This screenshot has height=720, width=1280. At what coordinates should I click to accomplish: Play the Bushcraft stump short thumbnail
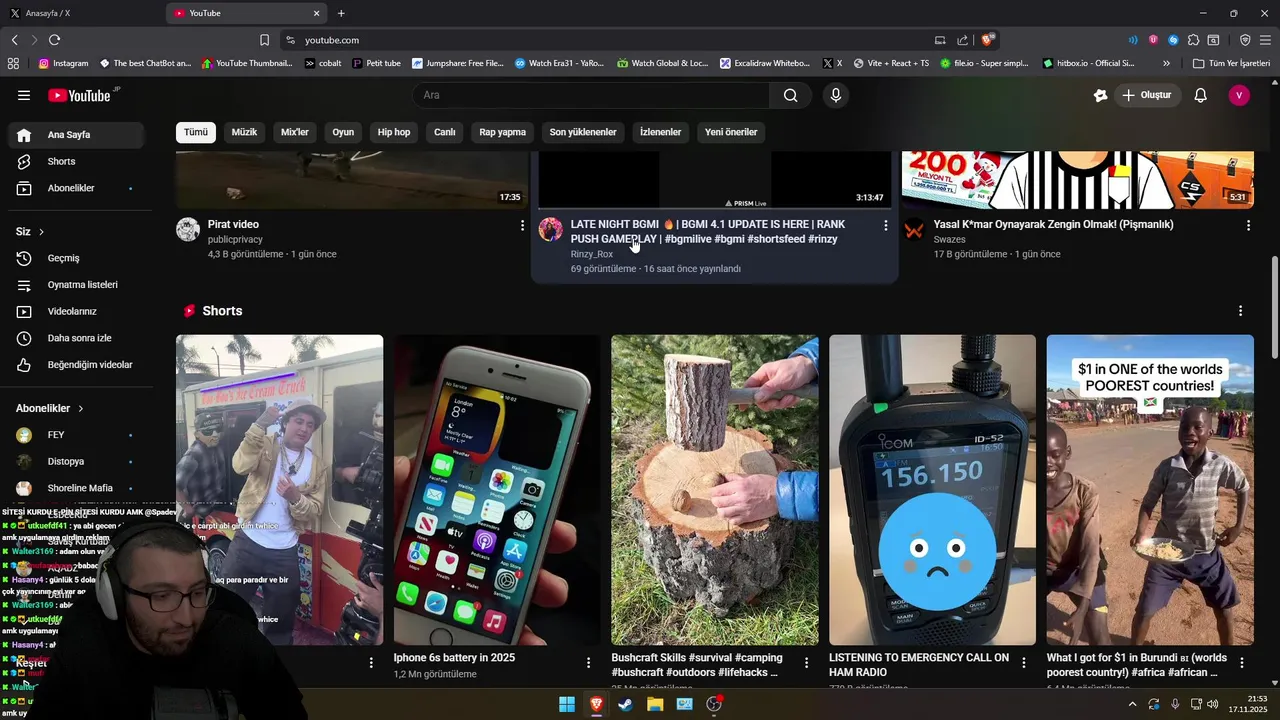click(x=715, y=490)
